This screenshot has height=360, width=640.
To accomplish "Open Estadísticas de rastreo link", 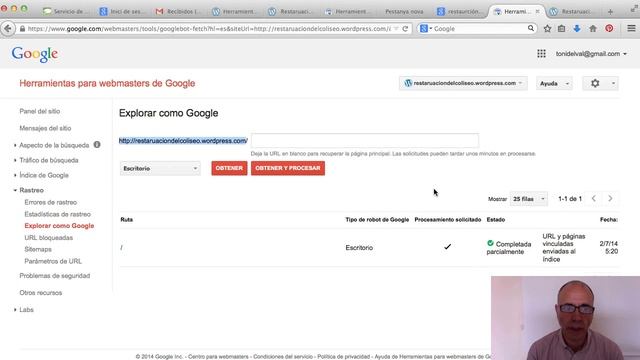I will [x=58, y=214].
